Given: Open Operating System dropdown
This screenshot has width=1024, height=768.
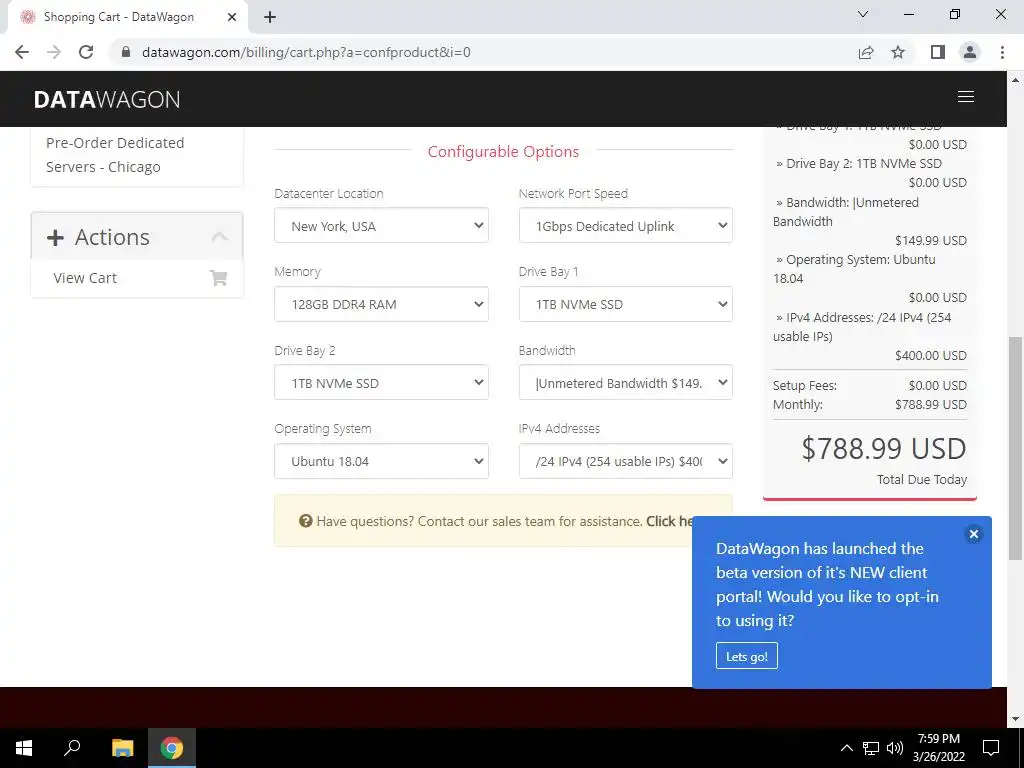Looking at the screenshot, I should pyautogui.click(x=381, y=461).
